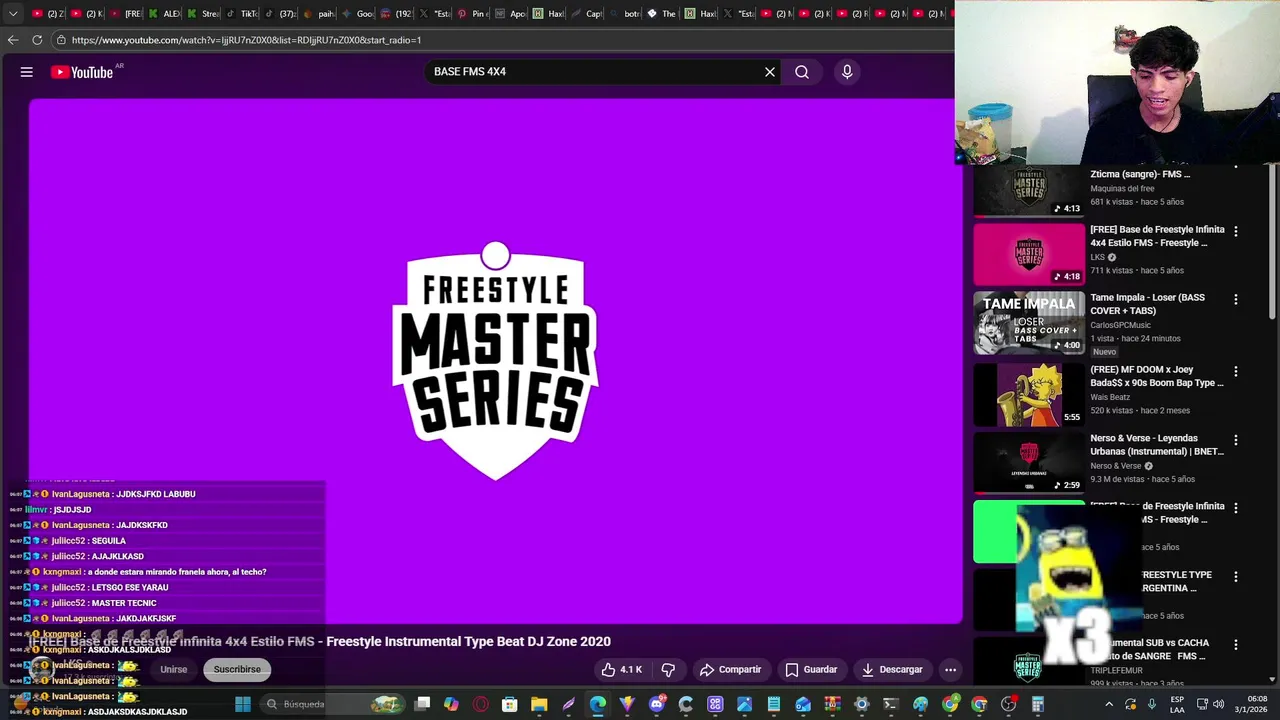Viewport: 1280px width, 720px height.
Task: Open options for SUB vs CACHA video
Action: click(1236, 645)
